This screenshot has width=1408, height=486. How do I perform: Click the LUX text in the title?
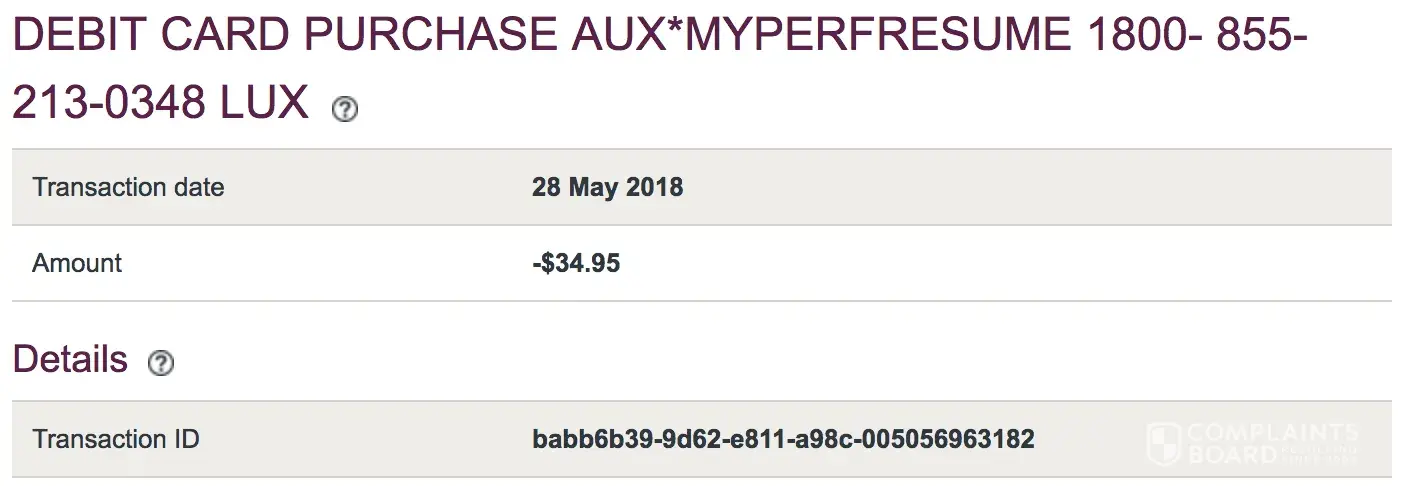point(264,102)
